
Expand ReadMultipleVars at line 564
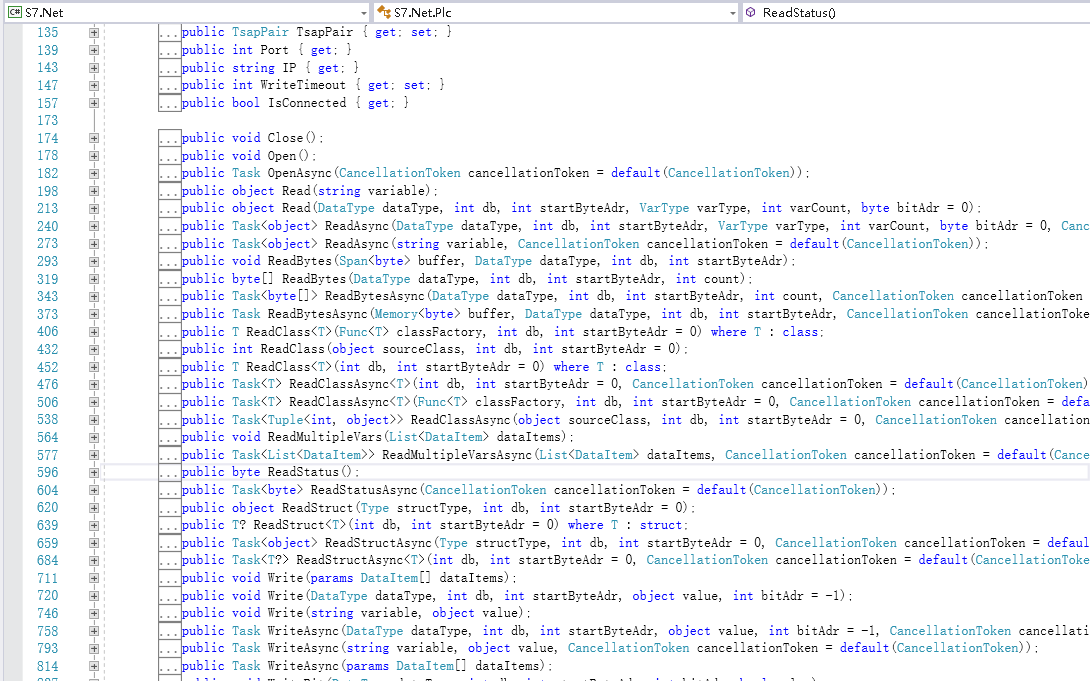point(94,438)
